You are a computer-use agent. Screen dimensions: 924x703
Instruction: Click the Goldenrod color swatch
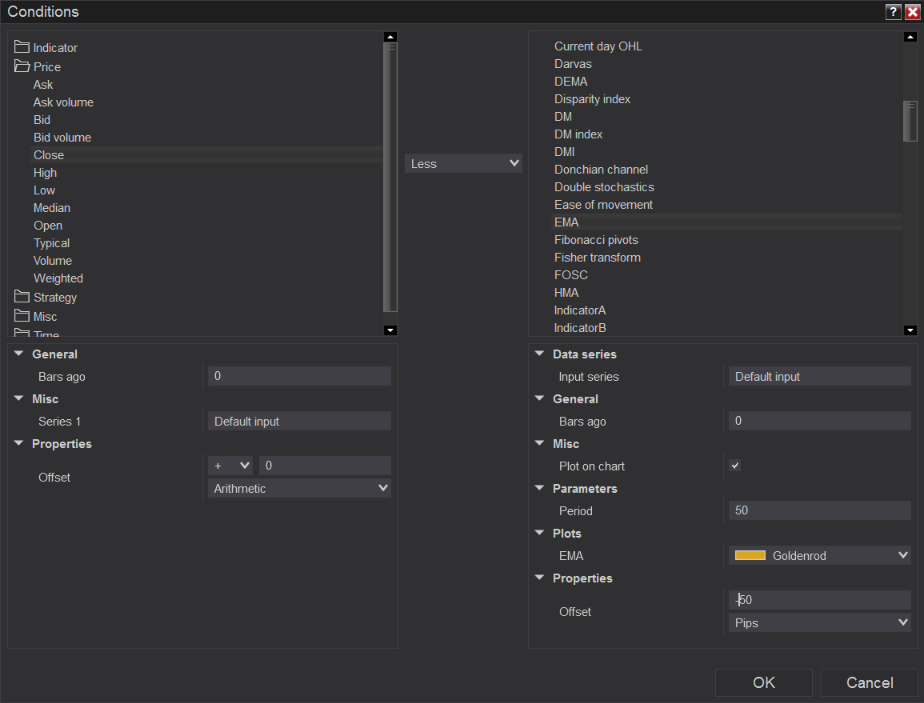(x=750, y=555)
